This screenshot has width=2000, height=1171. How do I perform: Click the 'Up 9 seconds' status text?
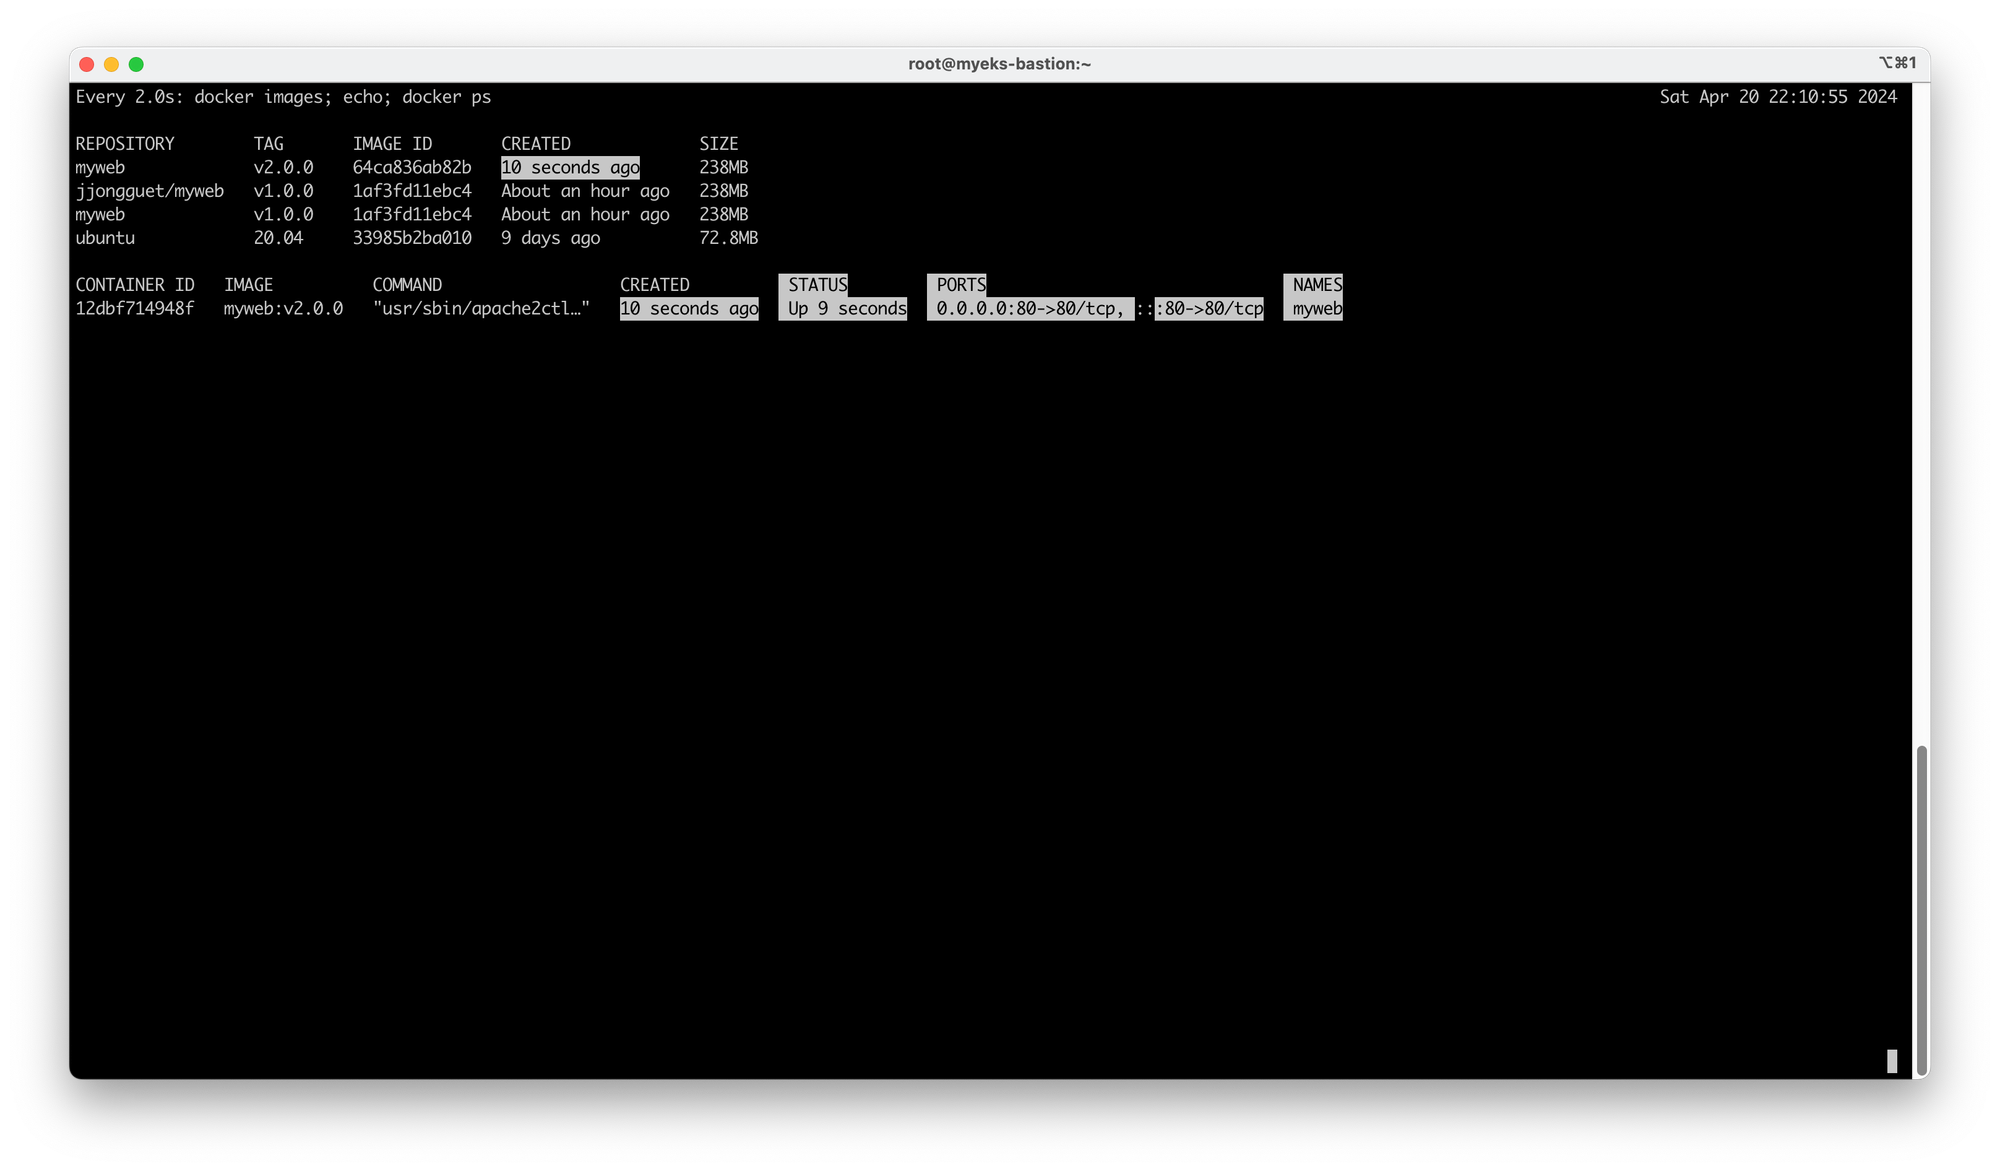[846, 308]
